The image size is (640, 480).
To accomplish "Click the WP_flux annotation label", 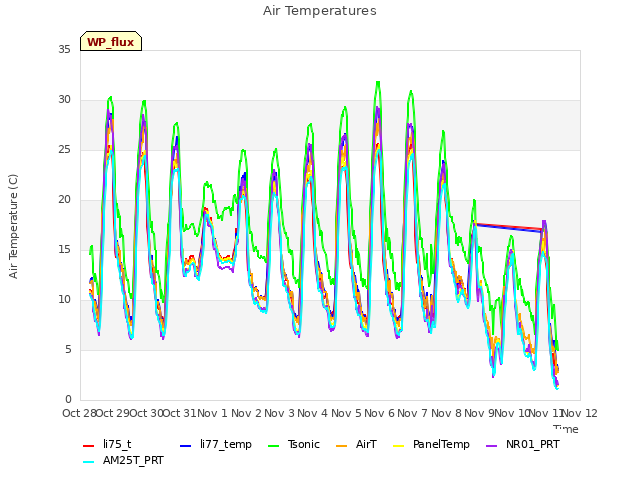I will 111,42.
